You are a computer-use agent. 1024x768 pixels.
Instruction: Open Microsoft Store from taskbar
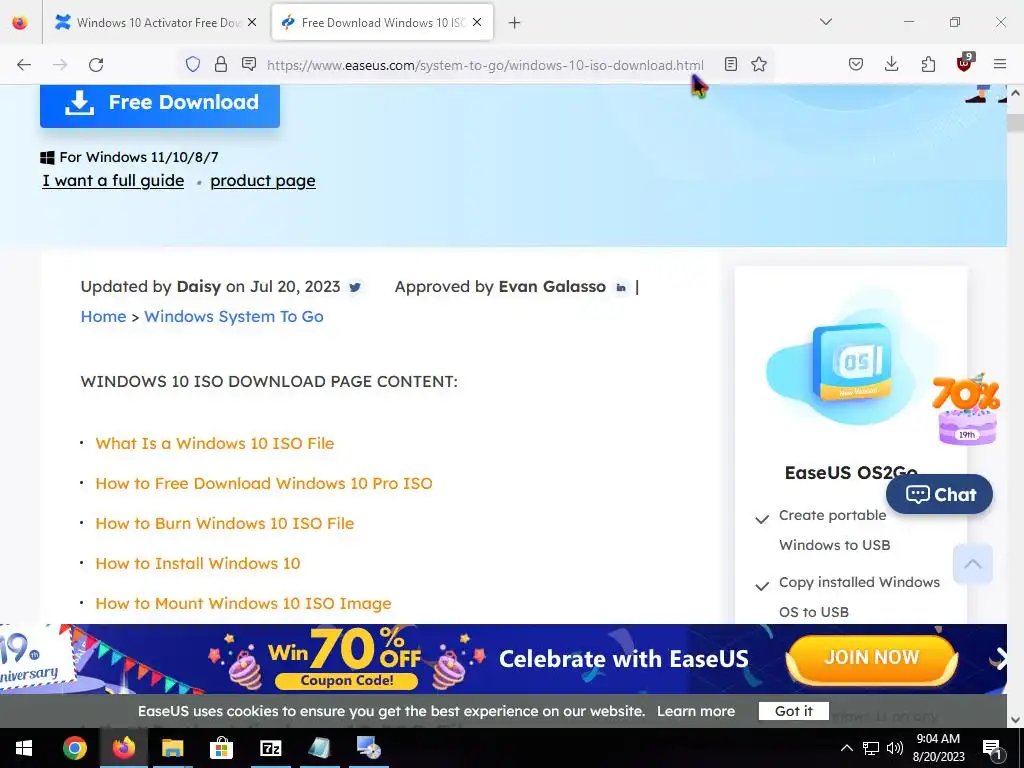click(x=221, y=748)
